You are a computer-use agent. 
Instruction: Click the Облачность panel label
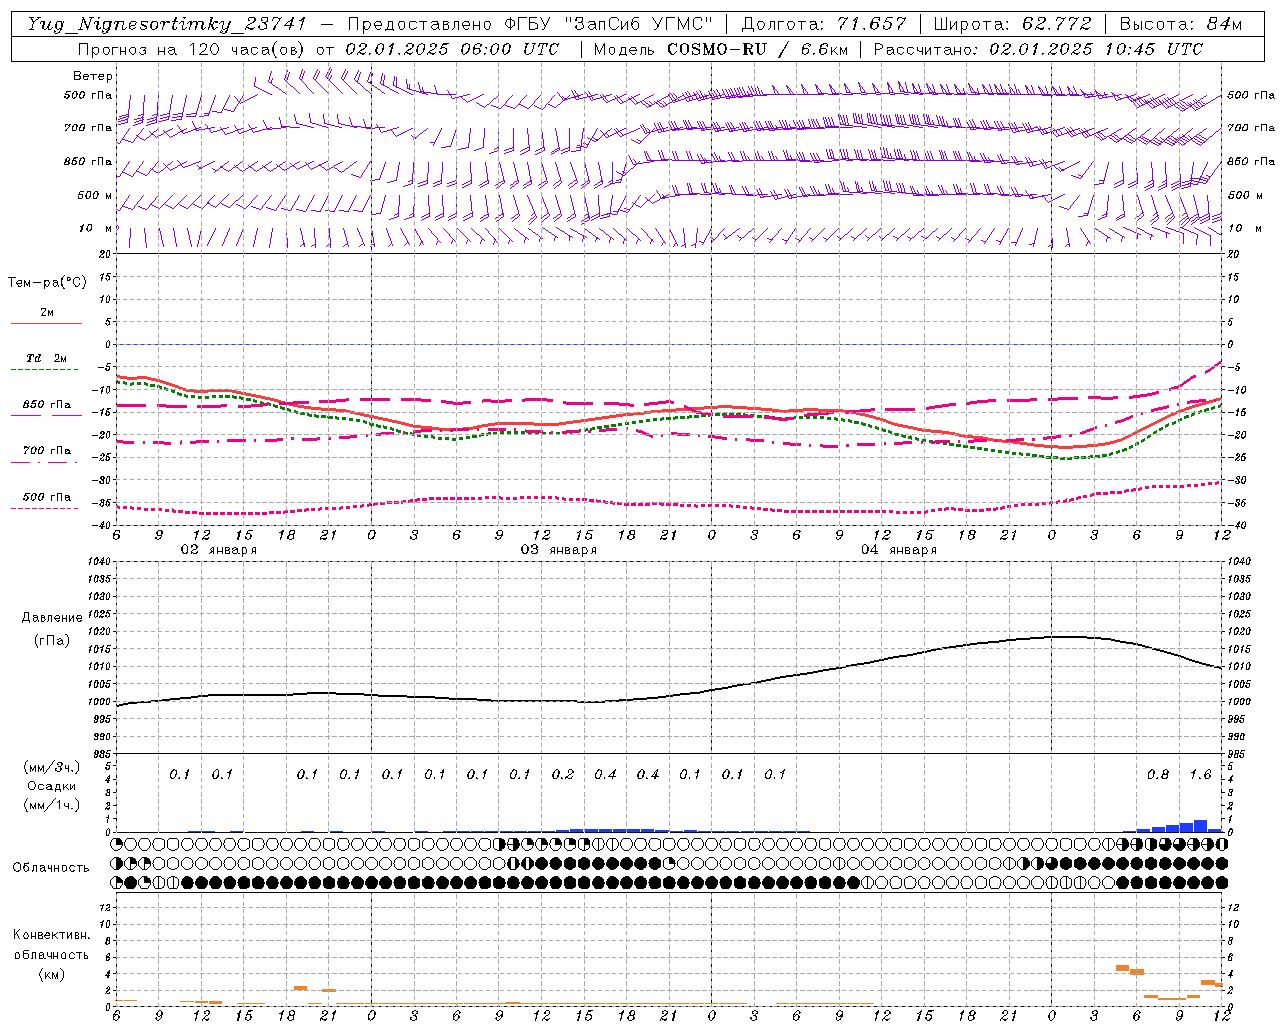pyautogui.click(x=51, y=867)
